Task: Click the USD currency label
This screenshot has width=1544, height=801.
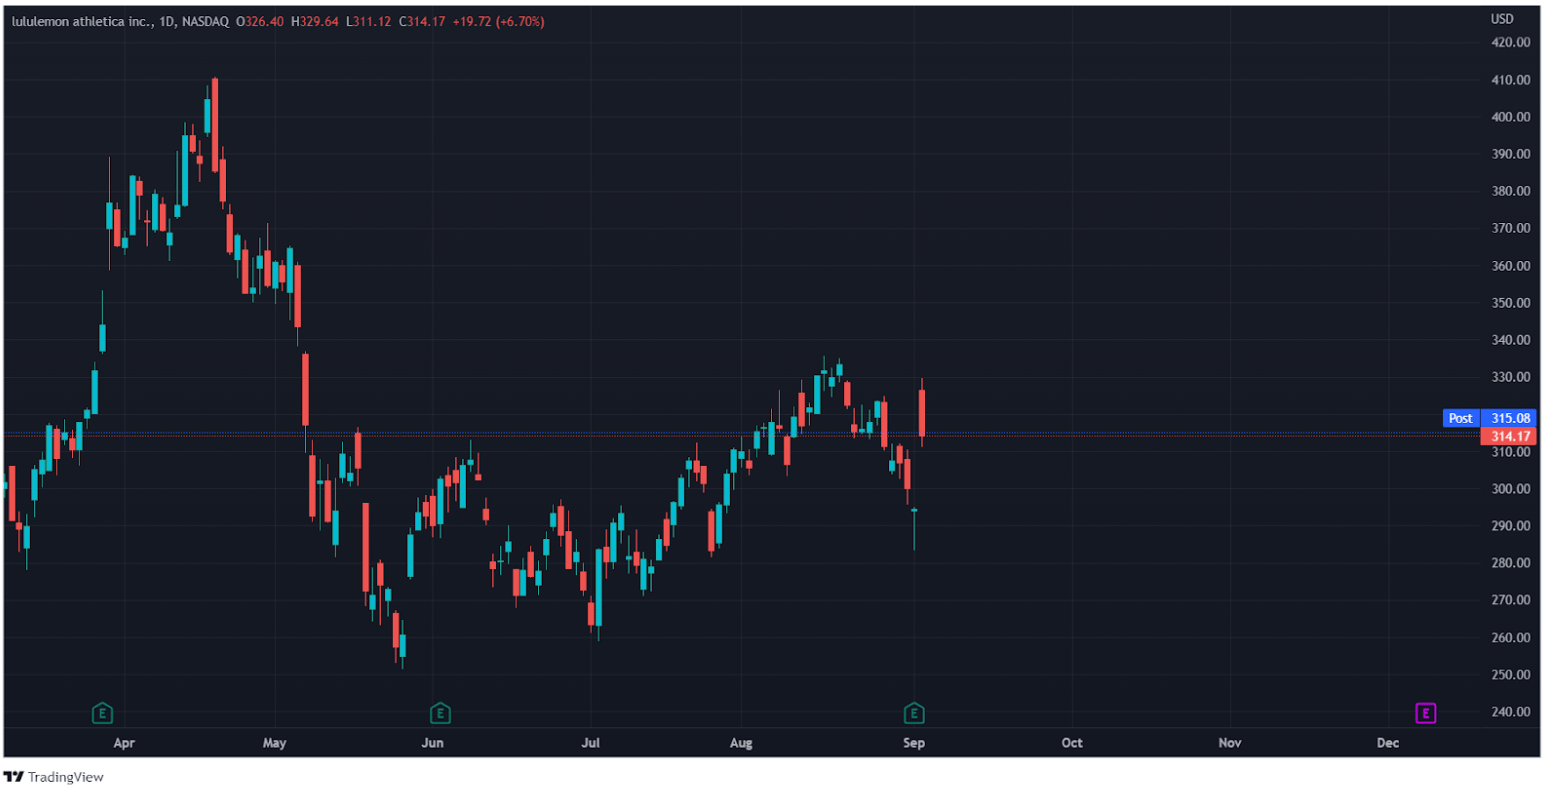Action: [1502, 19]
